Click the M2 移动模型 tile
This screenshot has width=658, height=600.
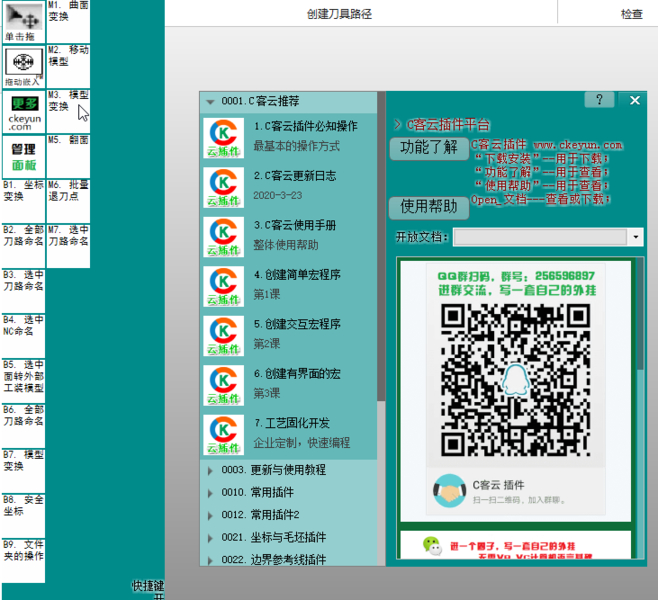[x=68, y=66]
